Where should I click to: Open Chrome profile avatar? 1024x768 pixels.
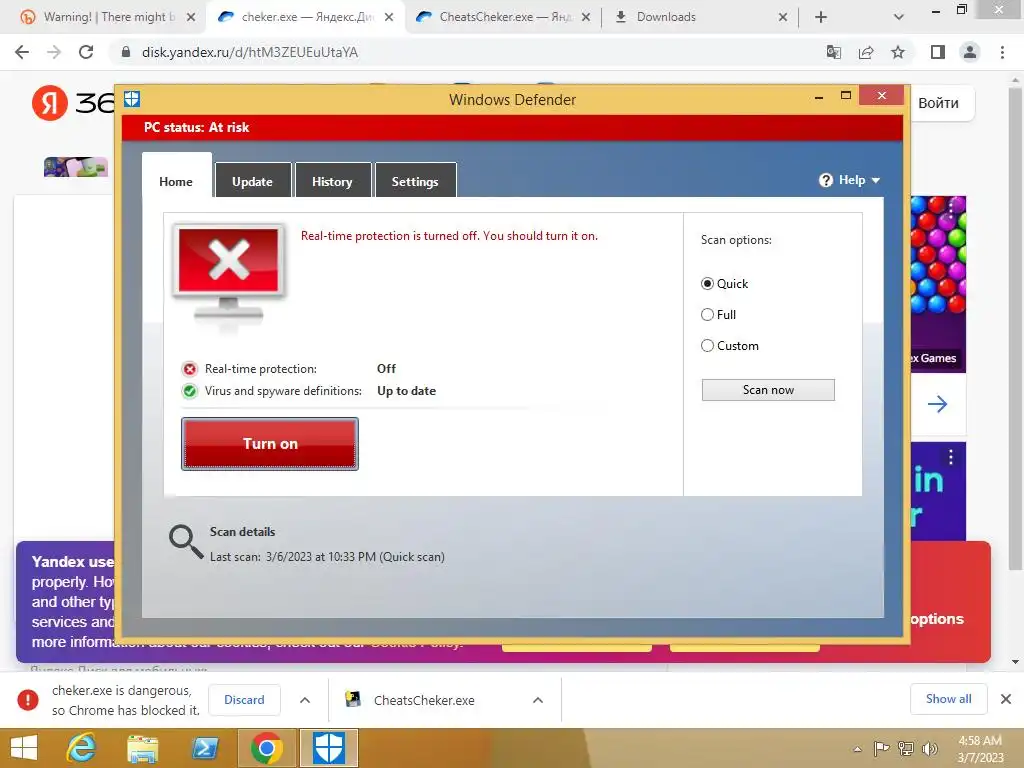(x=970, y=52)
